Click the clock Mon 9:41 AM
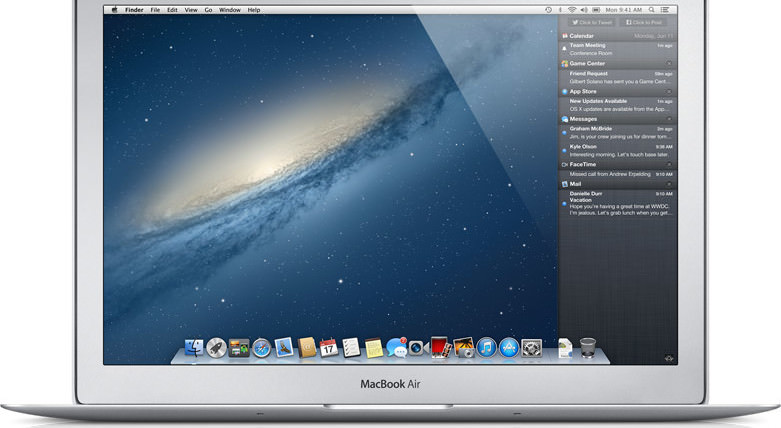The width and height of the screenshot is (781, 428). point(624,9)
